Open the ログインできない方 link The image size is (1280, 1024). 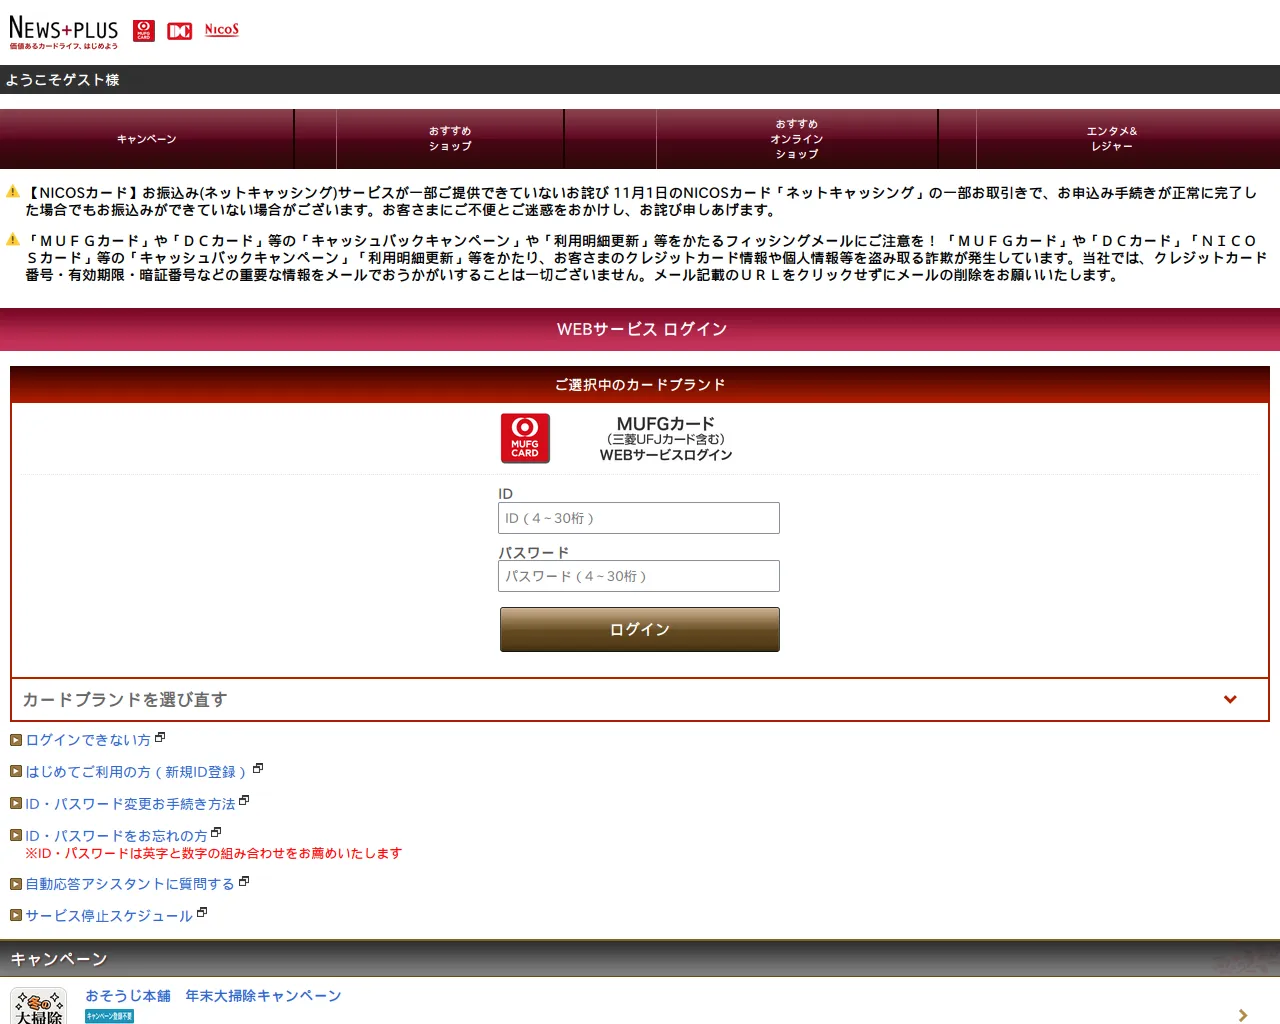point(88,740)
